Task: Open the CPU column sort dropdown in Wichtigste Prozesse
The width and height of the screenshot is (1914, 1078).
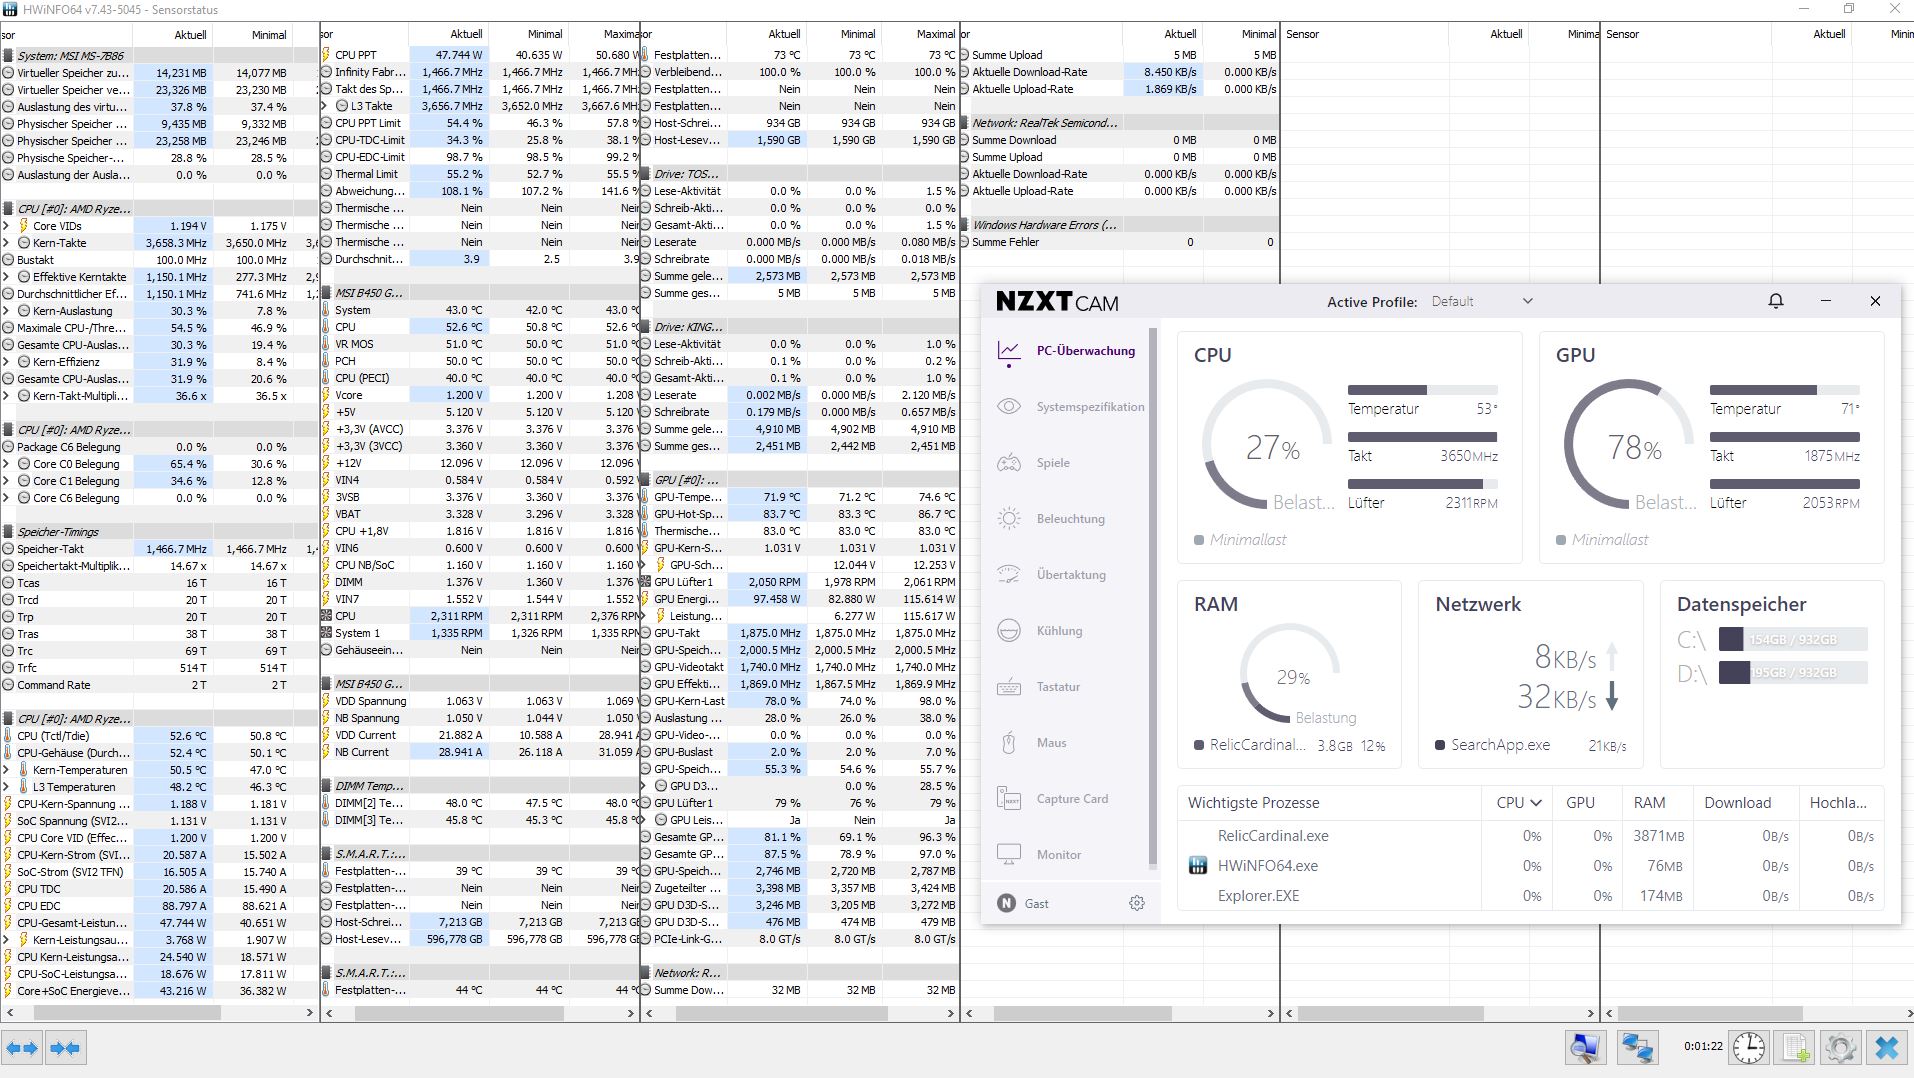Action: coord(1536,803)
